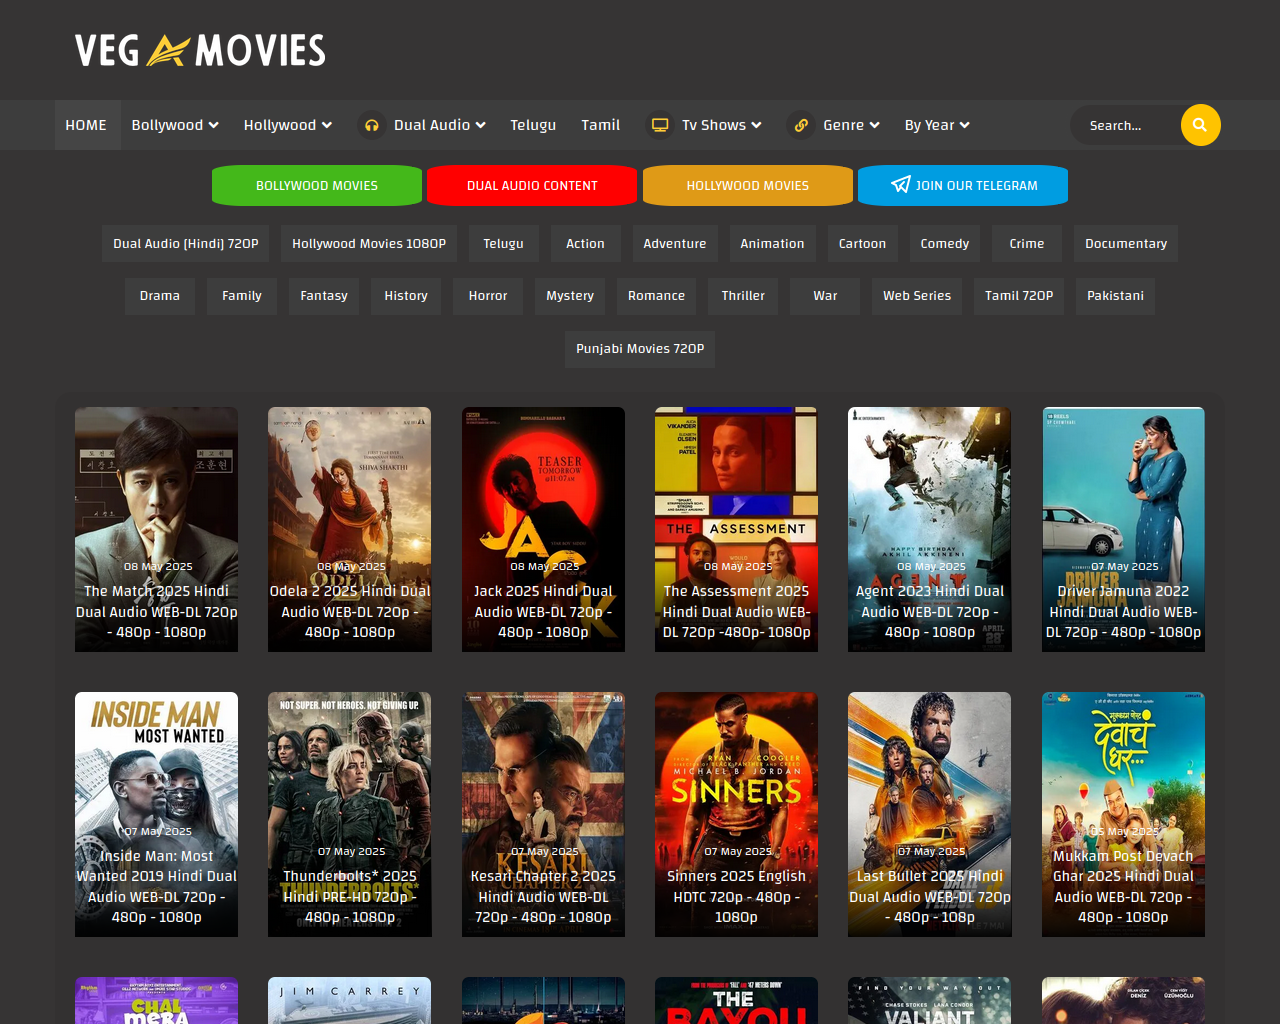Image resolution: width=1280 pixels, height=1024 pixels.
Task: Open the Last Bullet 2025 poster
Action: point(930,814)
